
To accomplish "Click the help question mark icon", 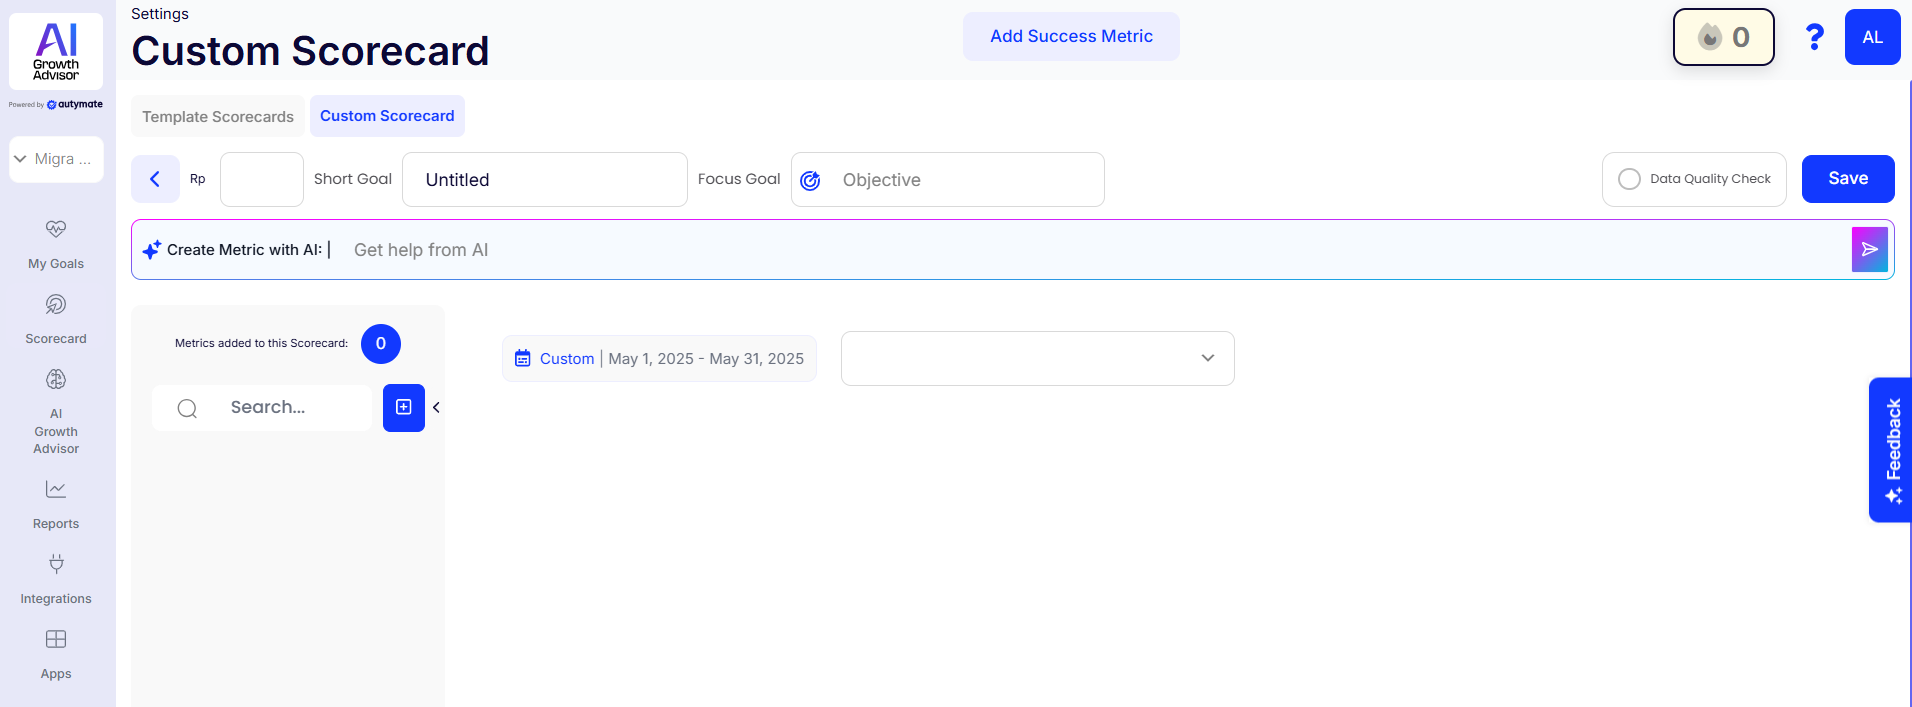I will coord(1814,37).
